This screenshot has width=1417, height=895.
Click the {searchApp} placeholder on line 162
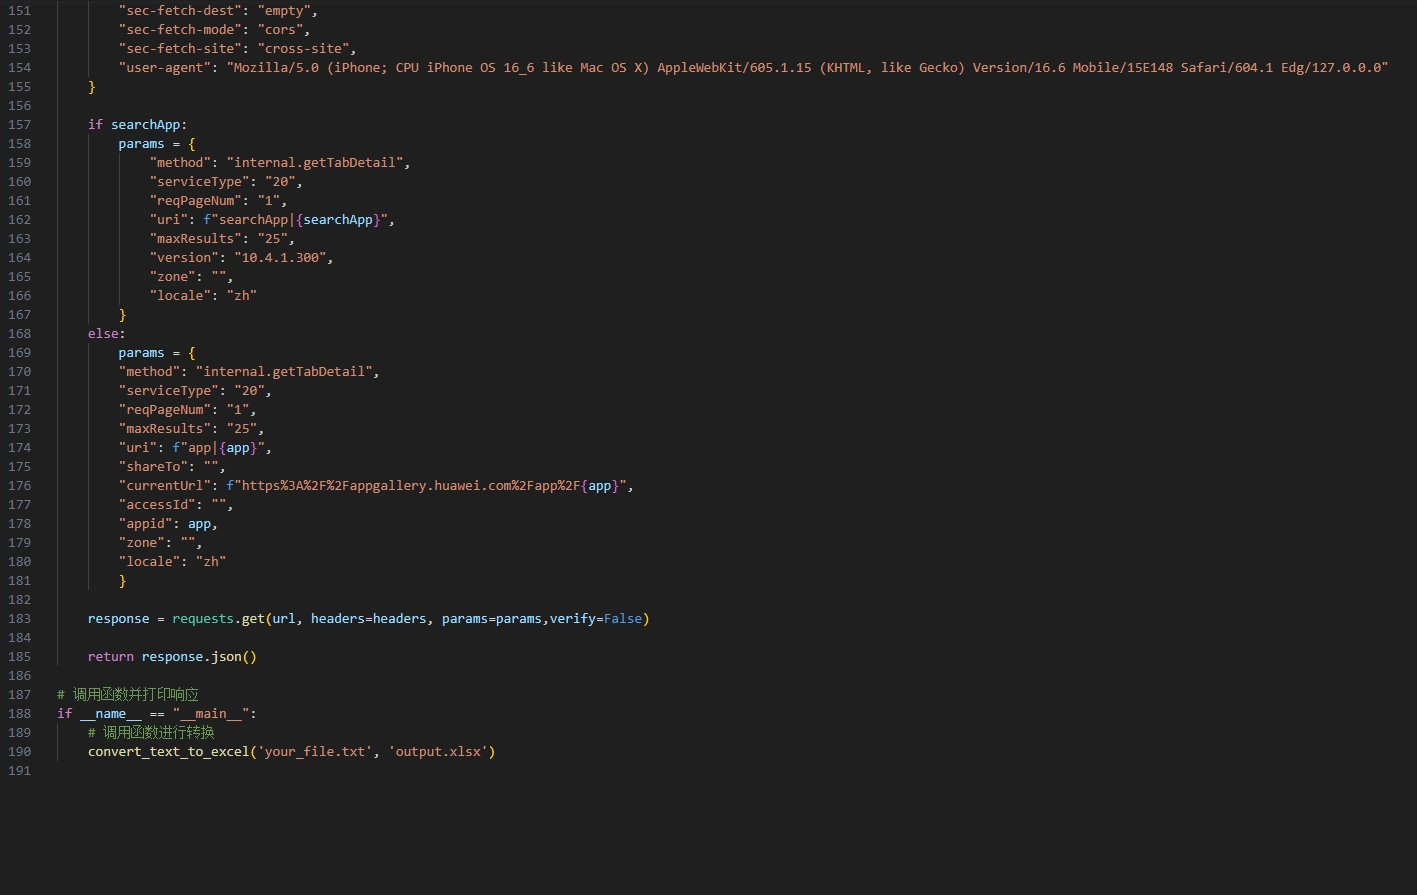pos(338,220)
